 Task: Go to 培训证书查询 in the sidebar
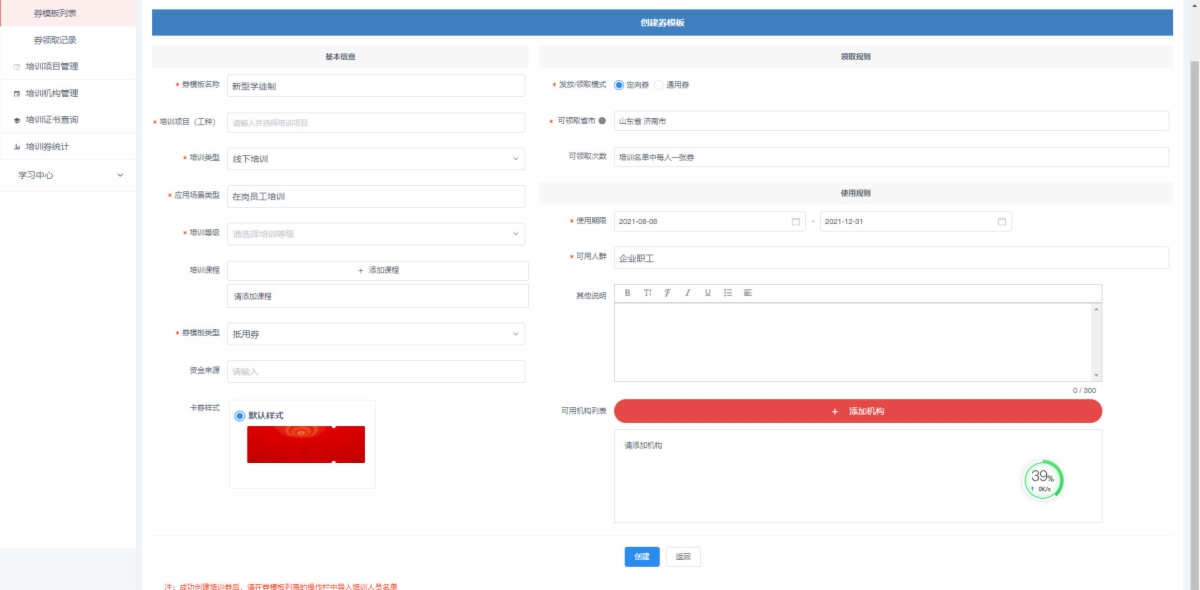pyautogui.click(x=52, y=120)
